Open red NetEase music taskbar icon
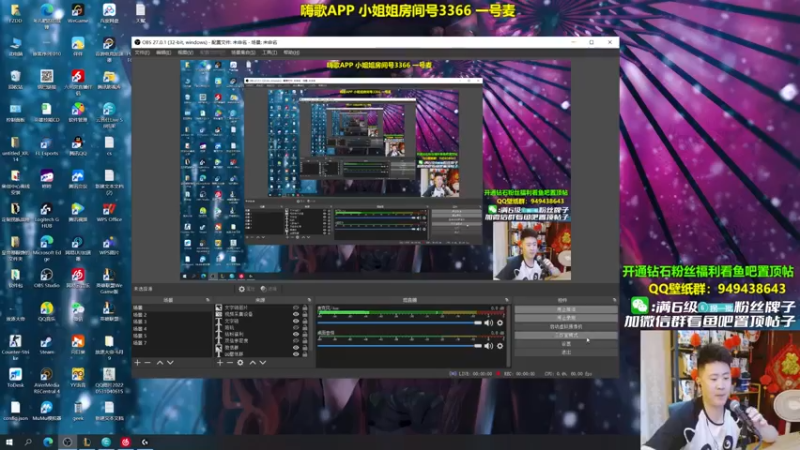This screenshot has width=800, height=450. [x=126, y=442]
